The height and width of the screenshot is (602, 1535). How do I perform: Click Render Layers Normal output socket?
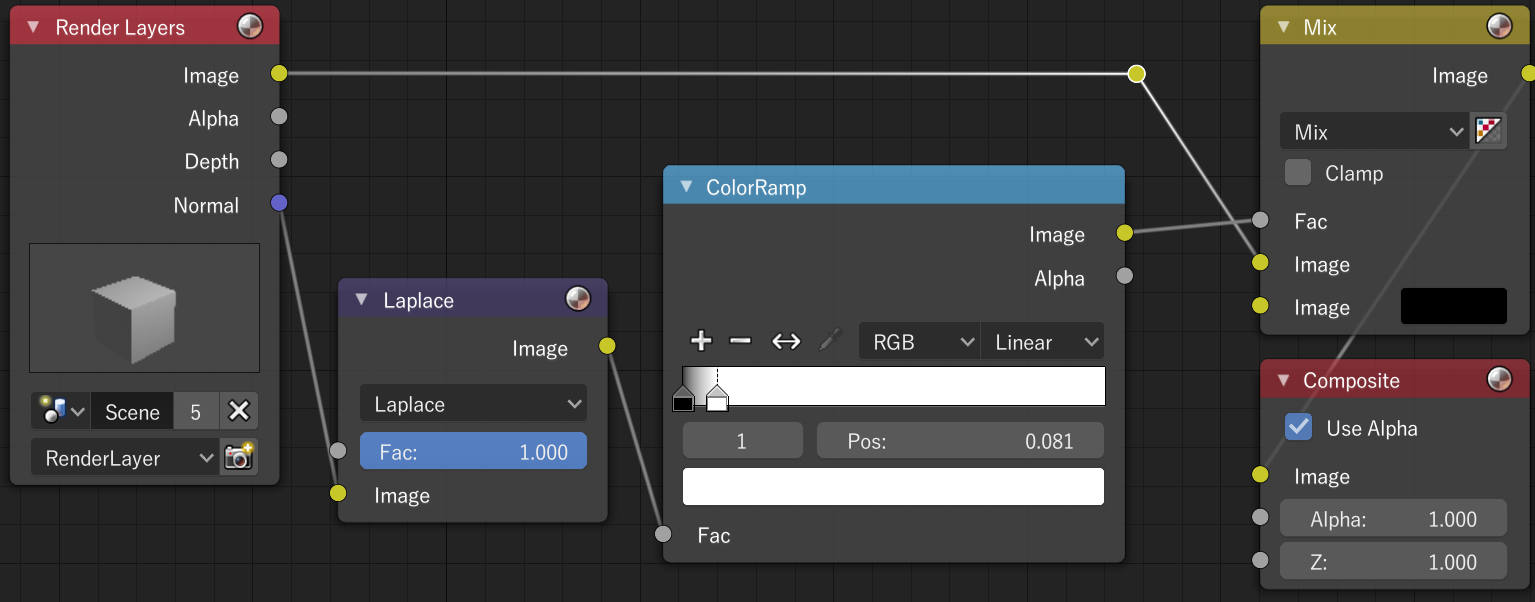(279, 203)
